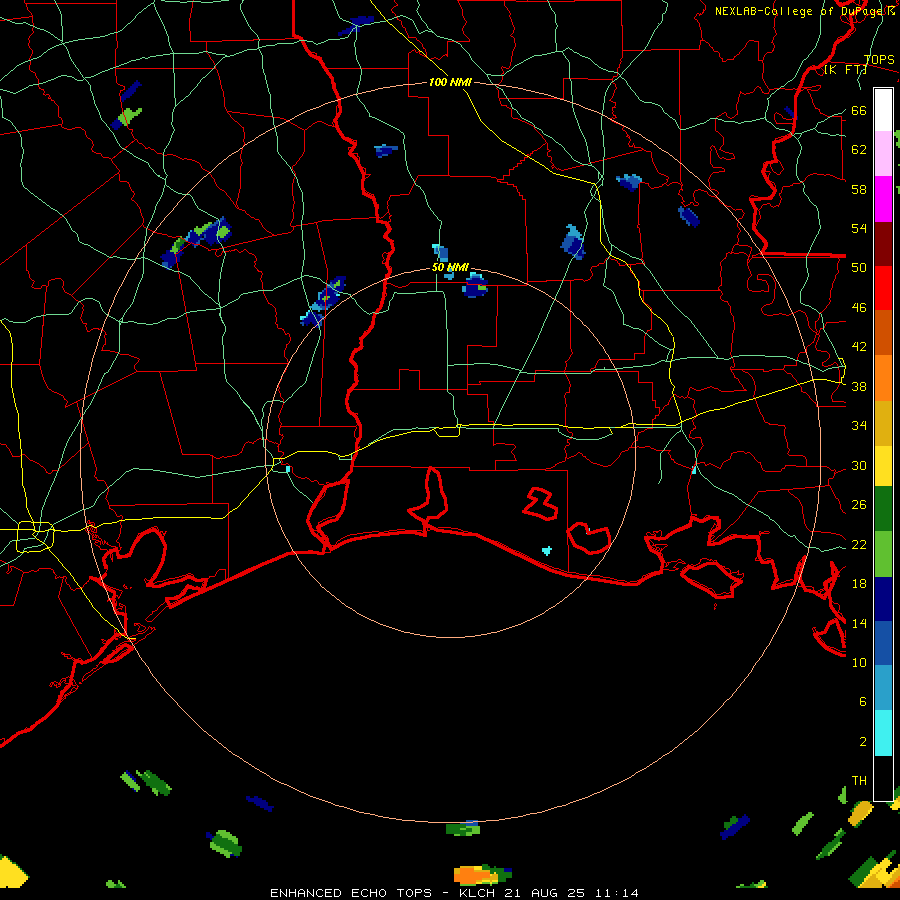900x900 pixels.
Task: Click the '50 NMI' range ring label
Action: (x=450, y=268)
